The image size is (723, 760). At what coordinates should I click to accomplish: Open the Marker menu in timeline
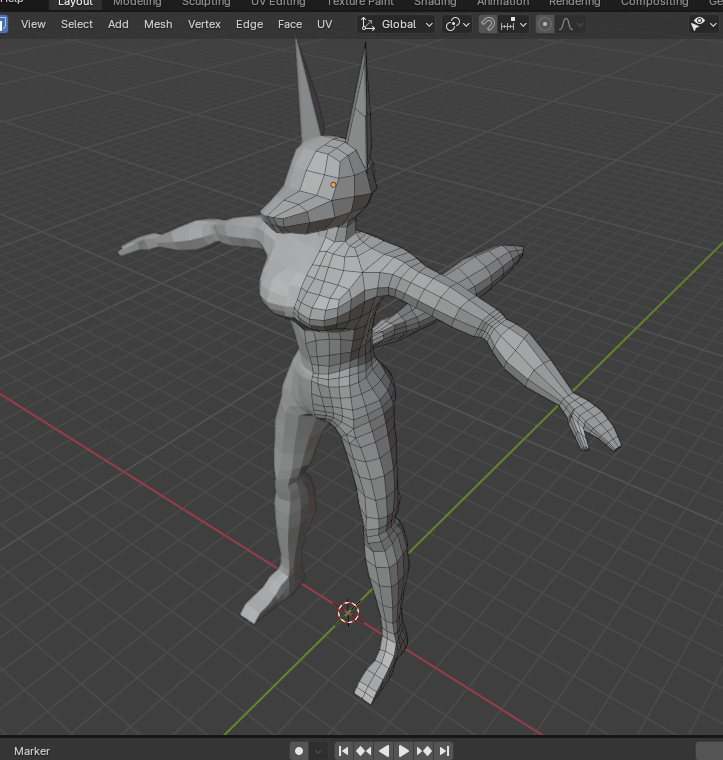(32, 750)
